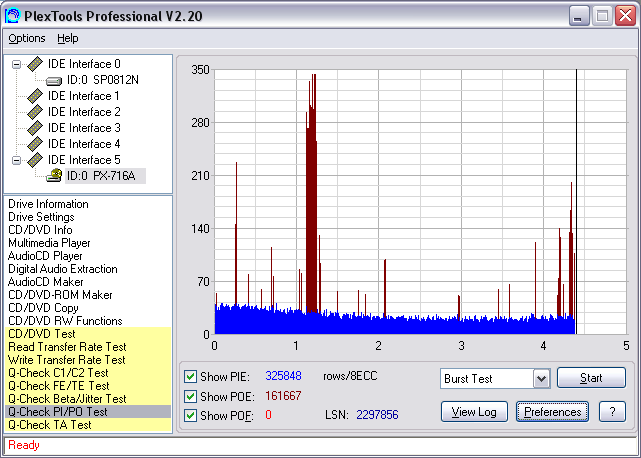Open Read Transfer Rate Test

tap(67, 347)
